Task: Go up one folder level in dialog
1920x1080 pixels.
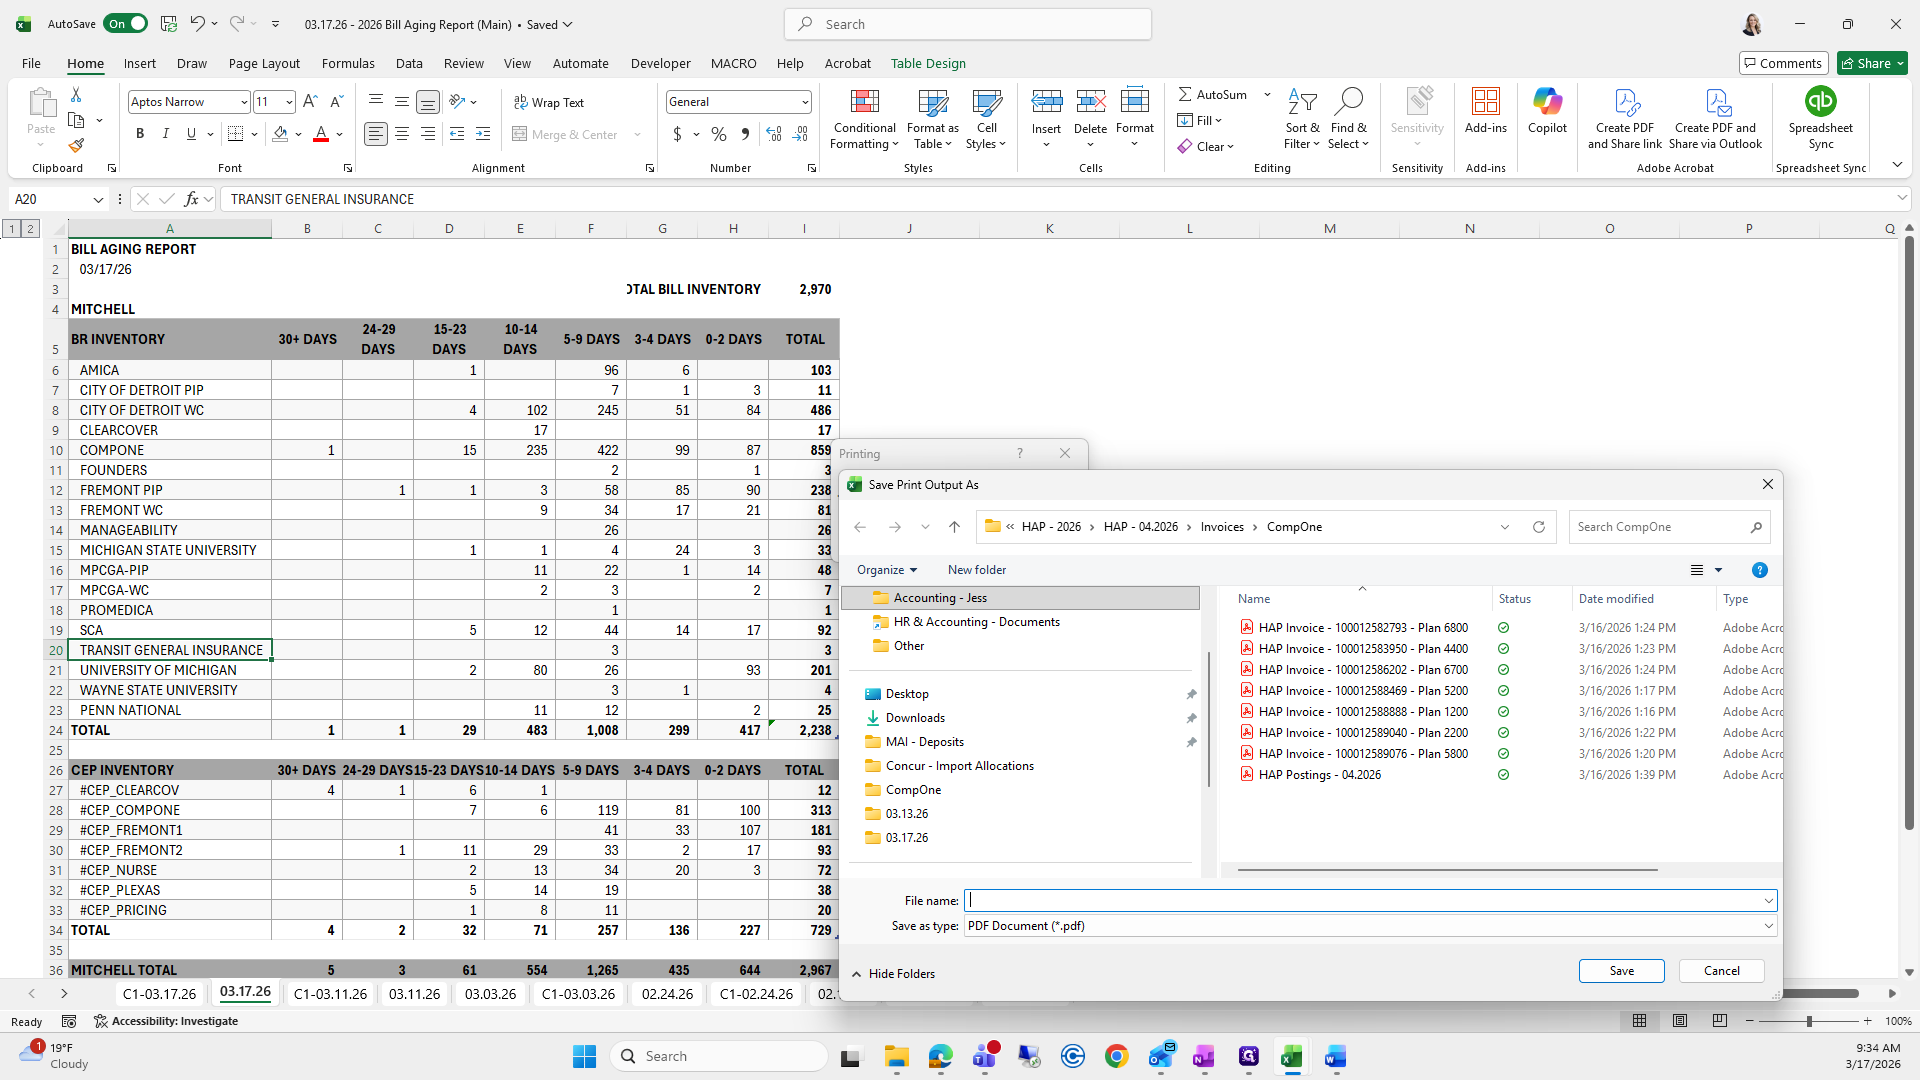Action: (954, 527)
